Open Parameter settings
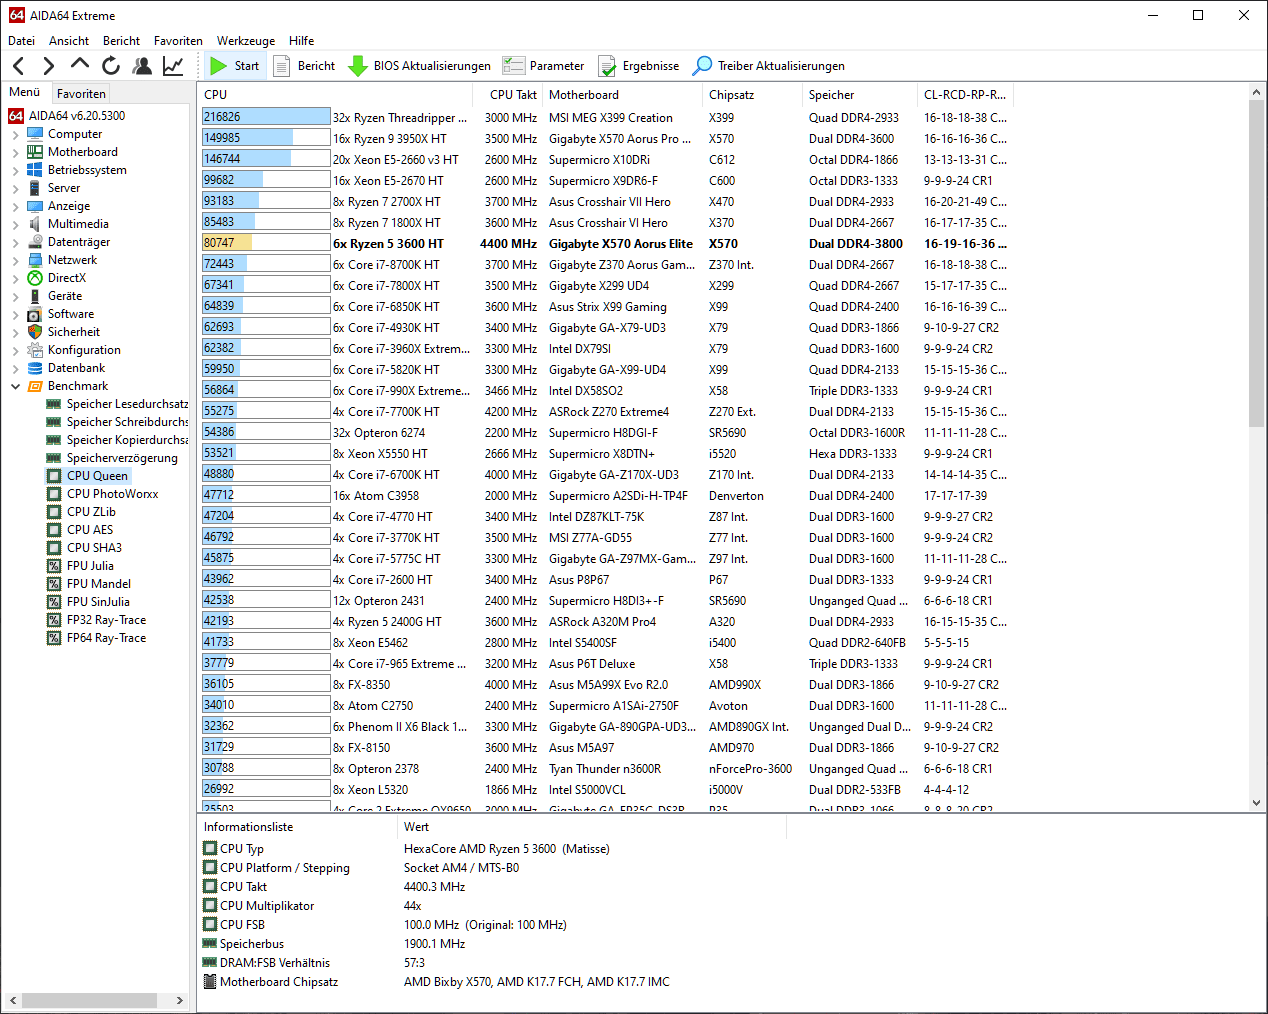 click(543, 66)
